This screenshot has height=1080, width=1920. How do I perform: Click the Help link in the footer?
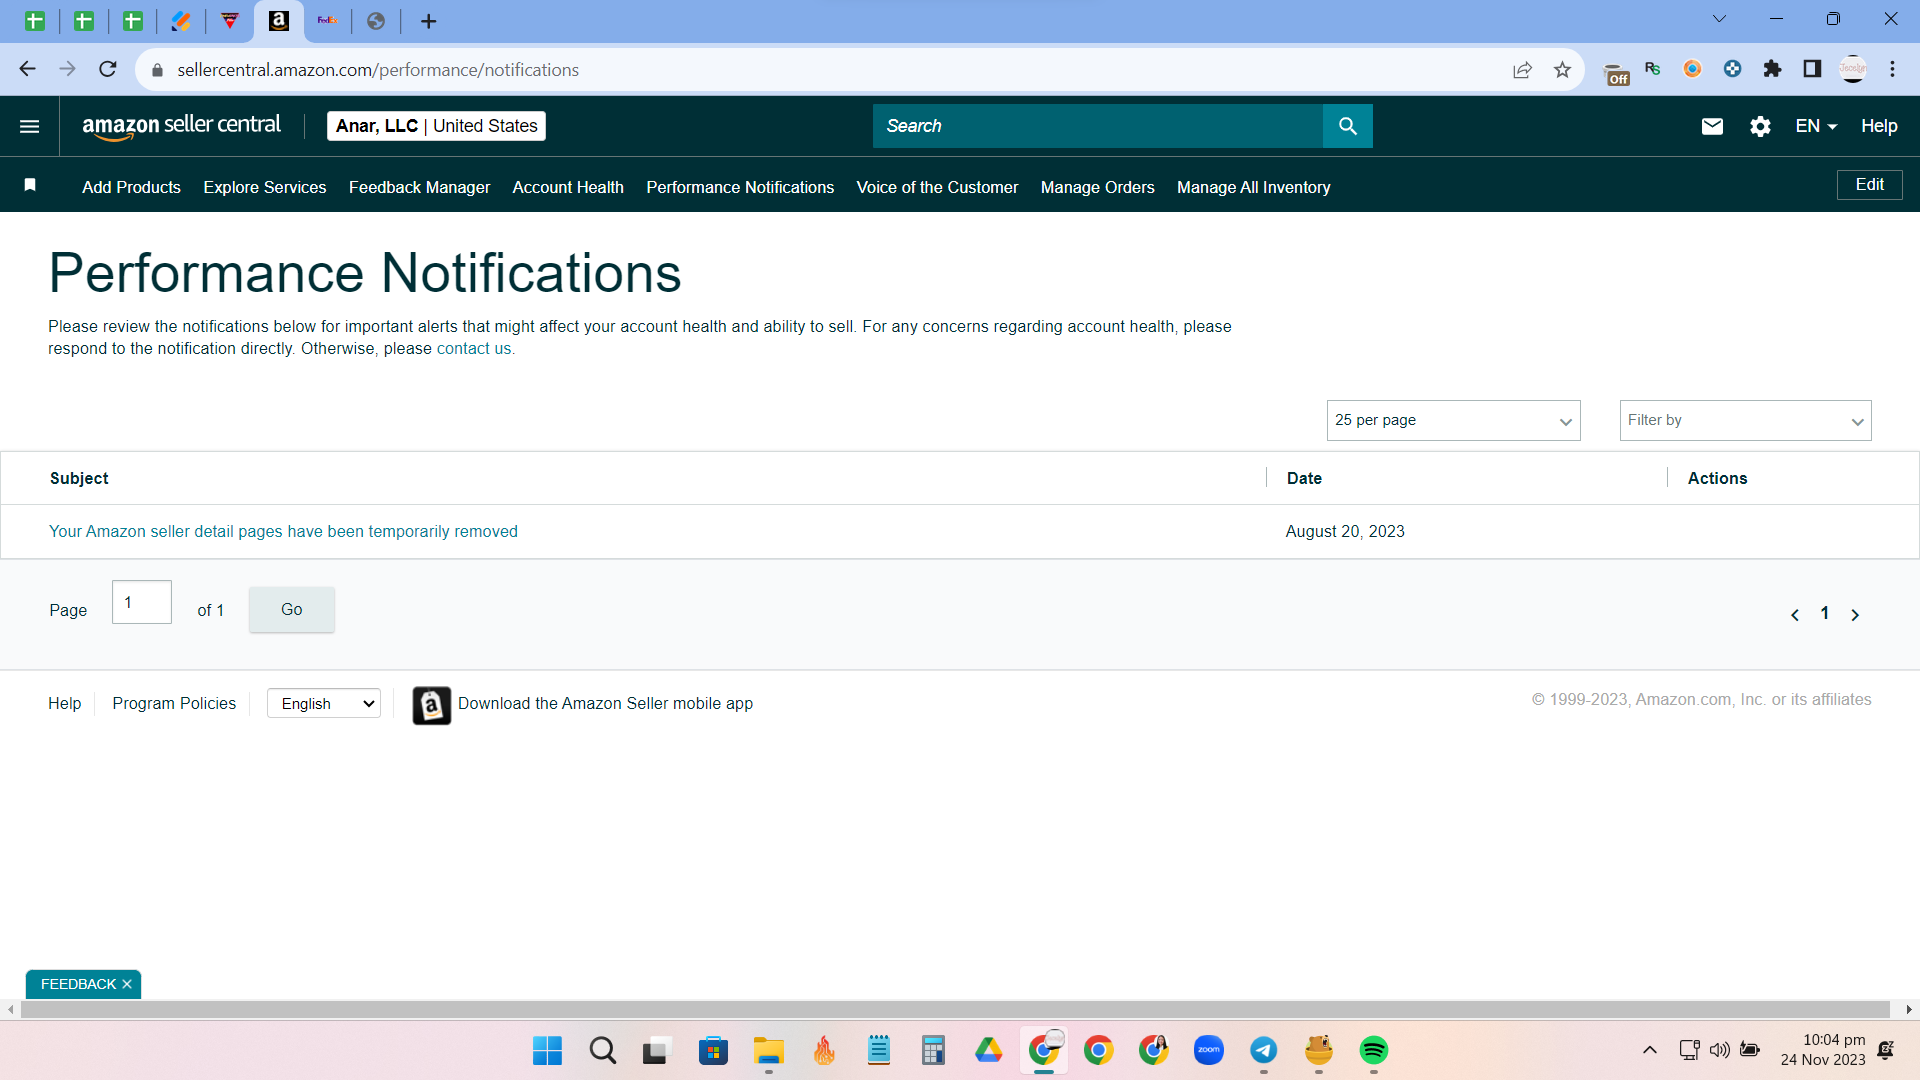[x=65, y=704]
